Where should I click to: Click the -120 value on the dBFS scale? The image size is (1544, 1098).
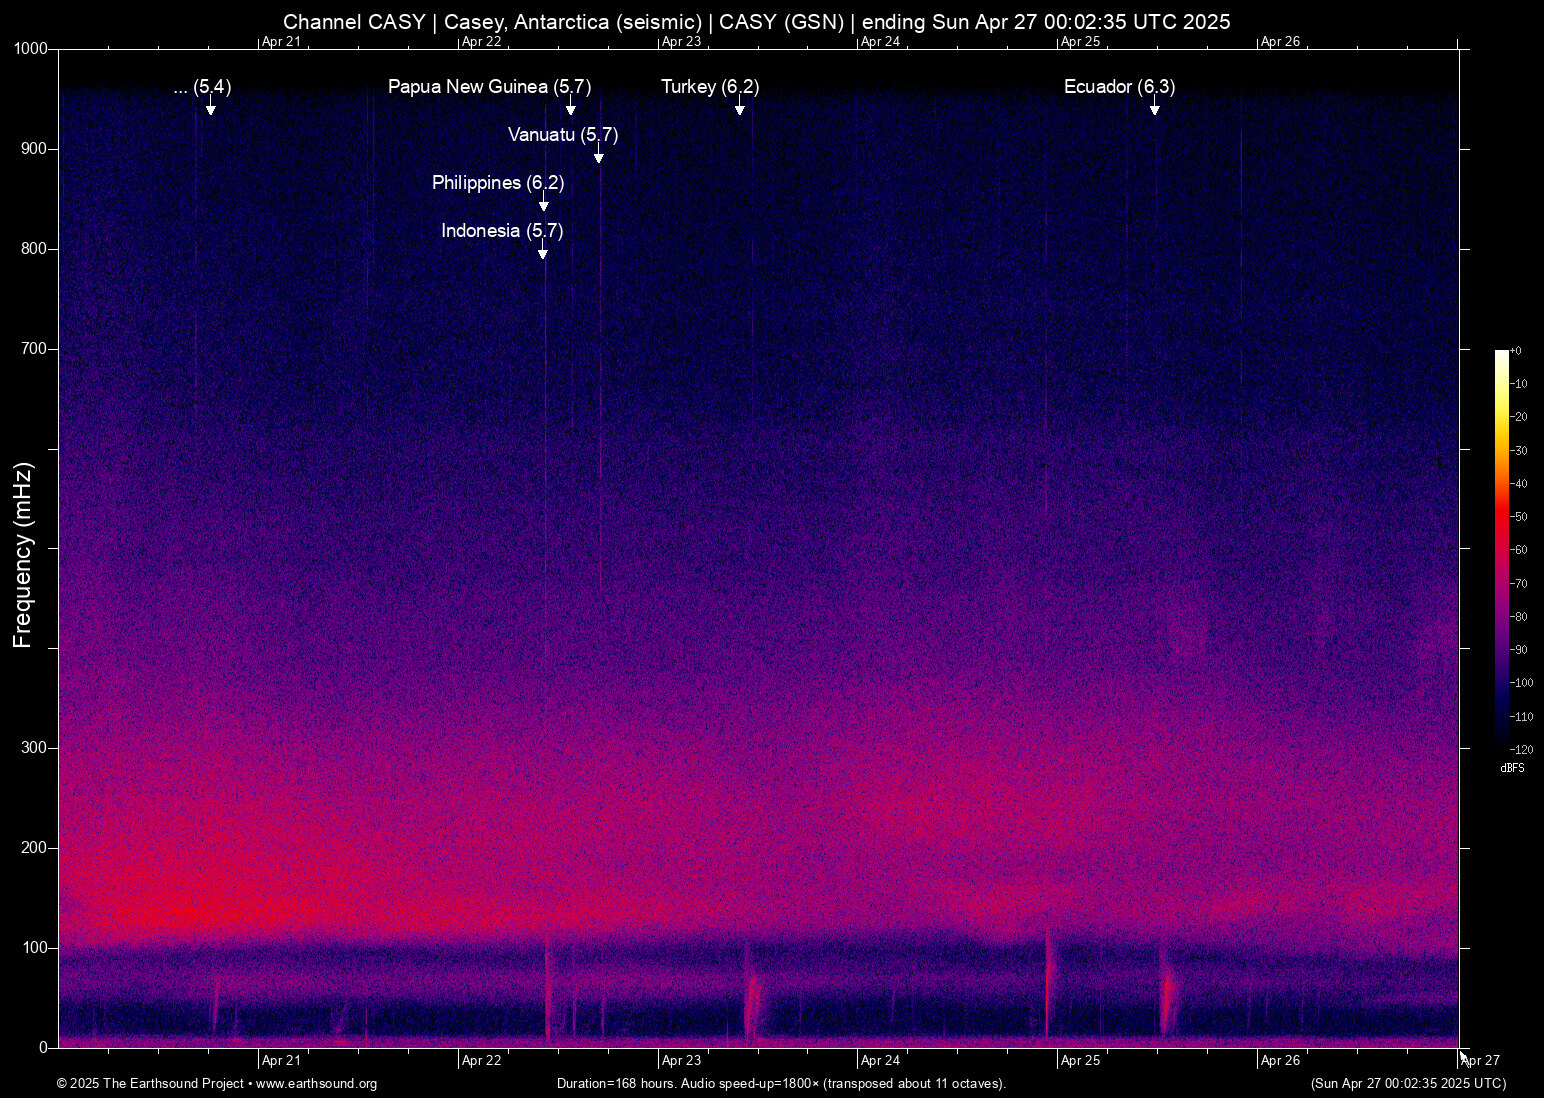tap(1520, 749)
